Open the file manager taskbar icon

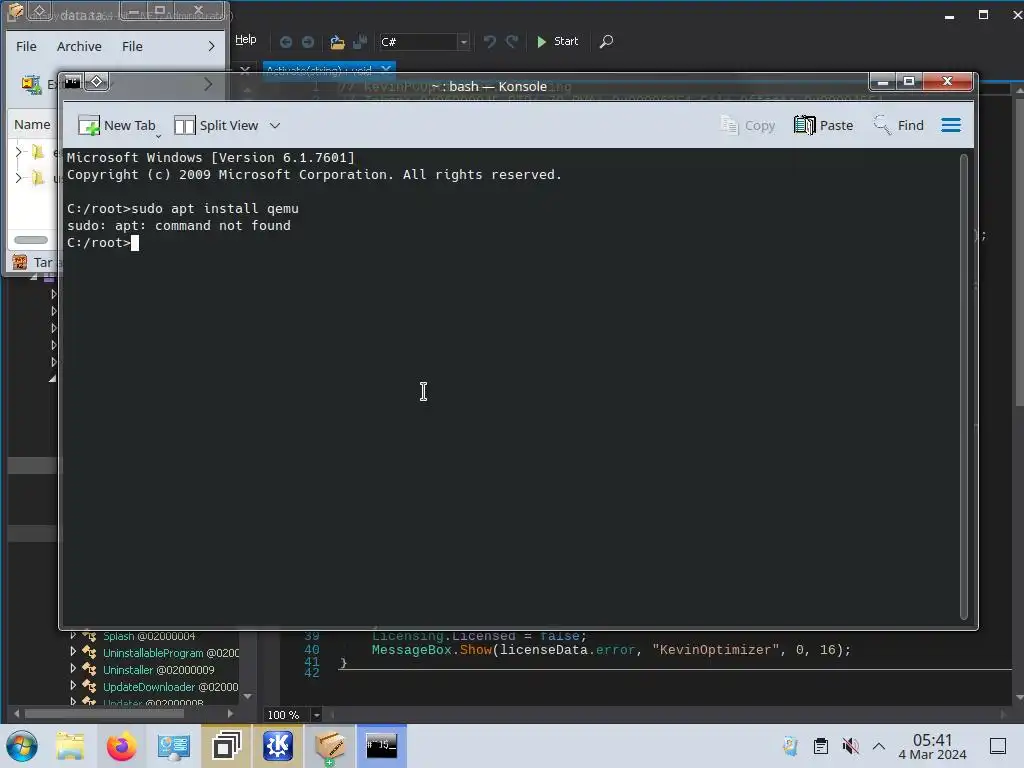click(x=70, y=746)
